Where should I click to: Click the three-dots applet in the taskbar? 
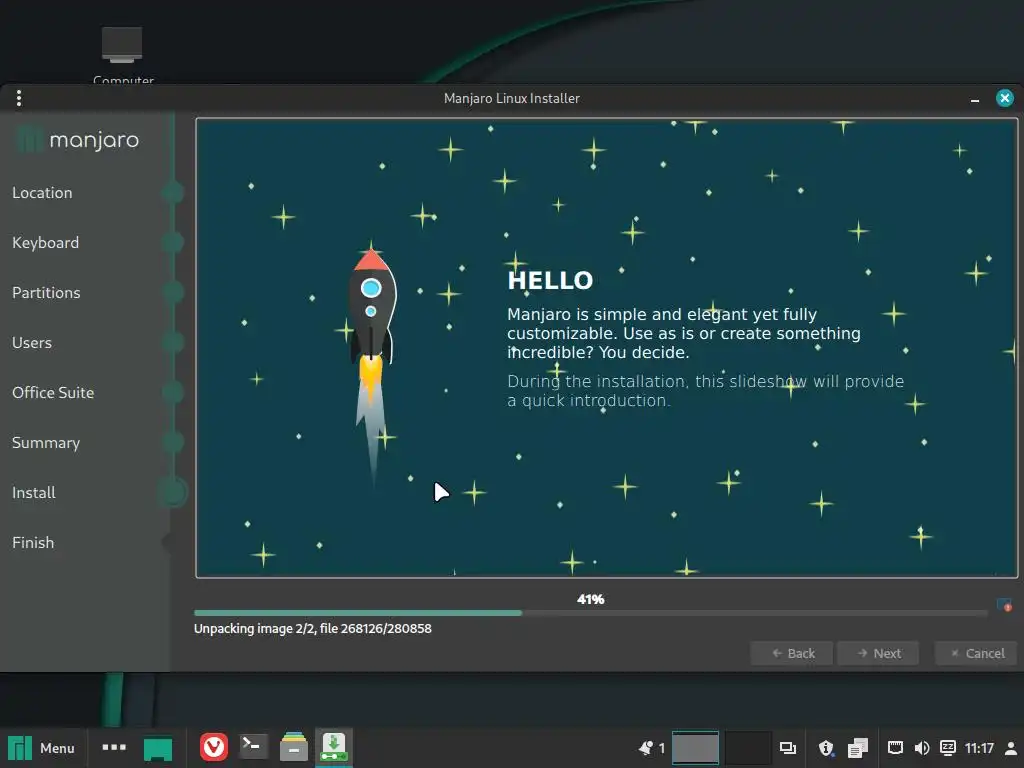tap(114, 747)
